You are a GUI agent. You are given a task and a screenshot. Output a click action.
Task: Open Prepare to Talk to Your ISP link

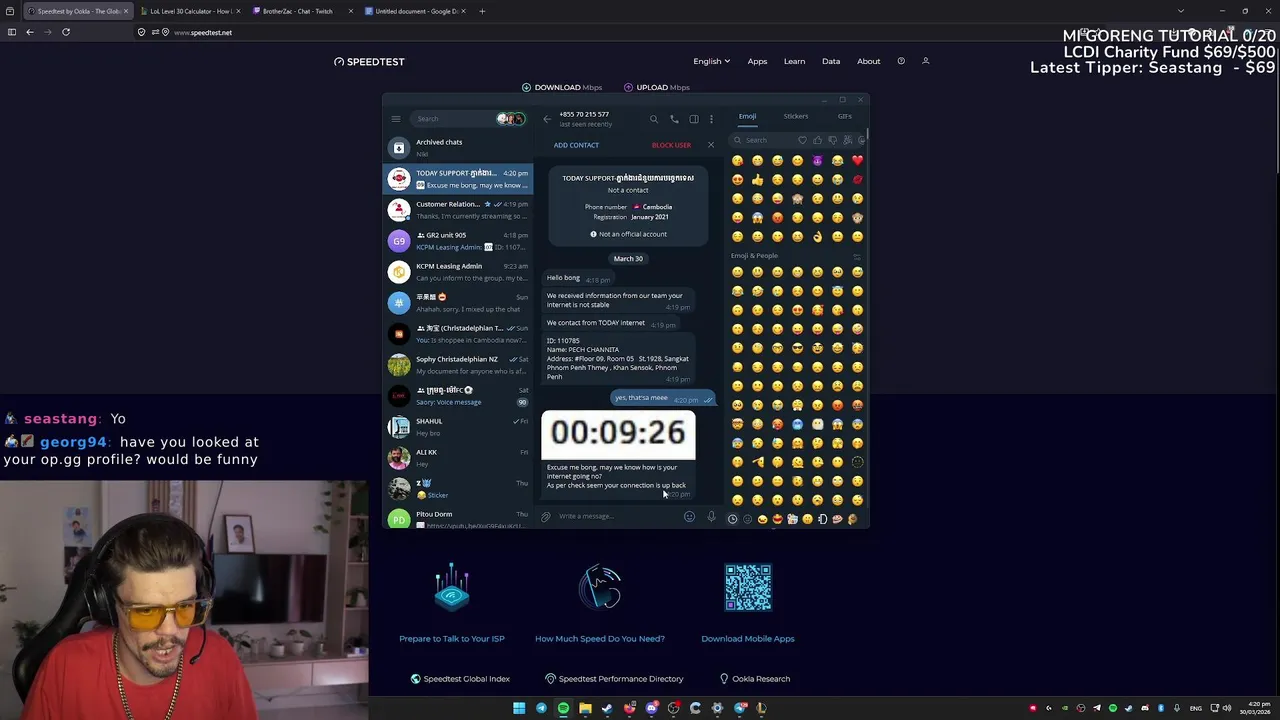[452, 638]
